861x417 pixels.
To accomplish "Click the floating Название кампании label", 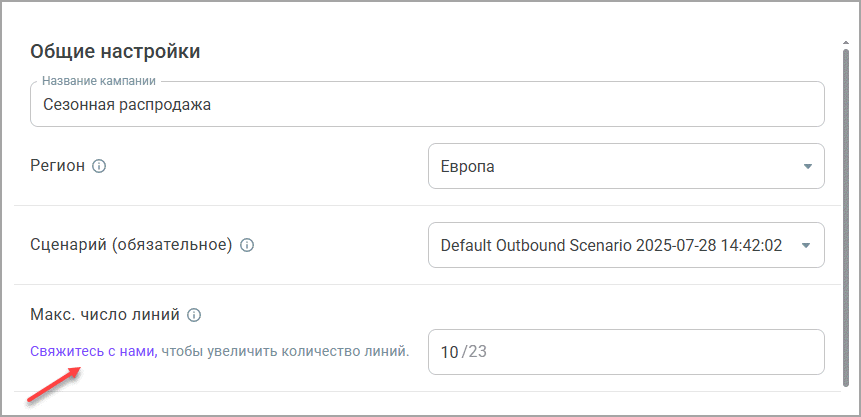I will (x=98, y=80).
